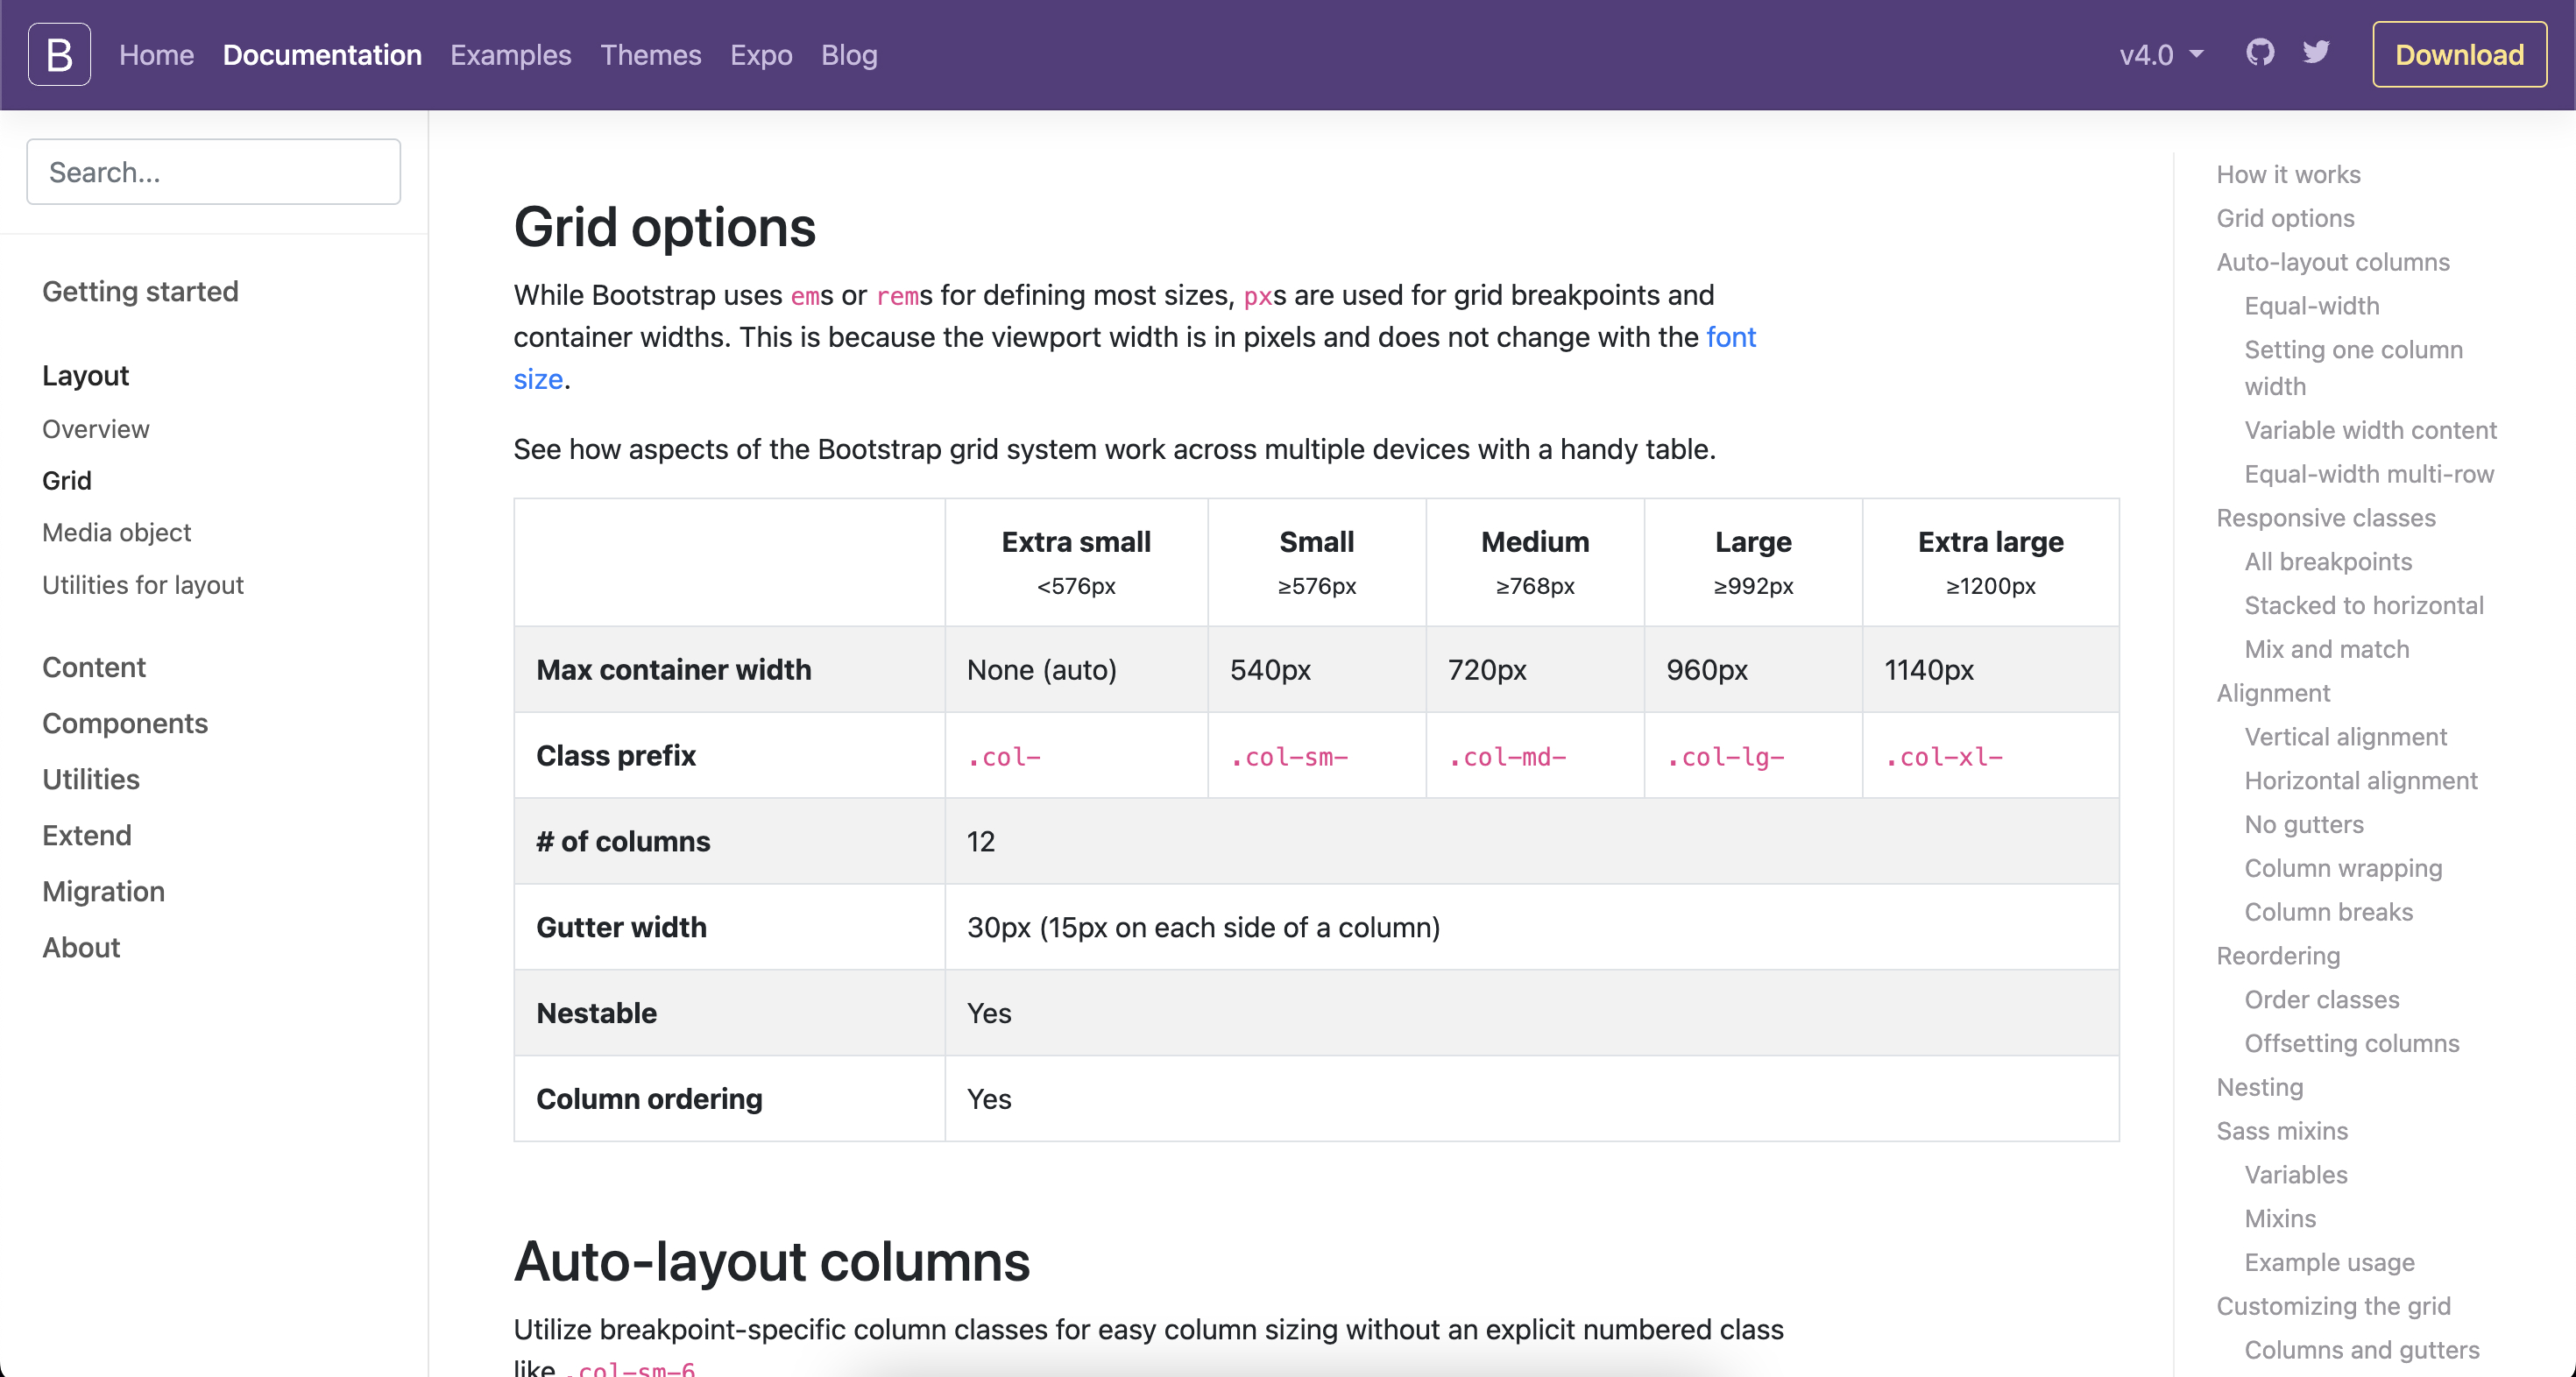Go to Mixins link

click(2280, 1219)
